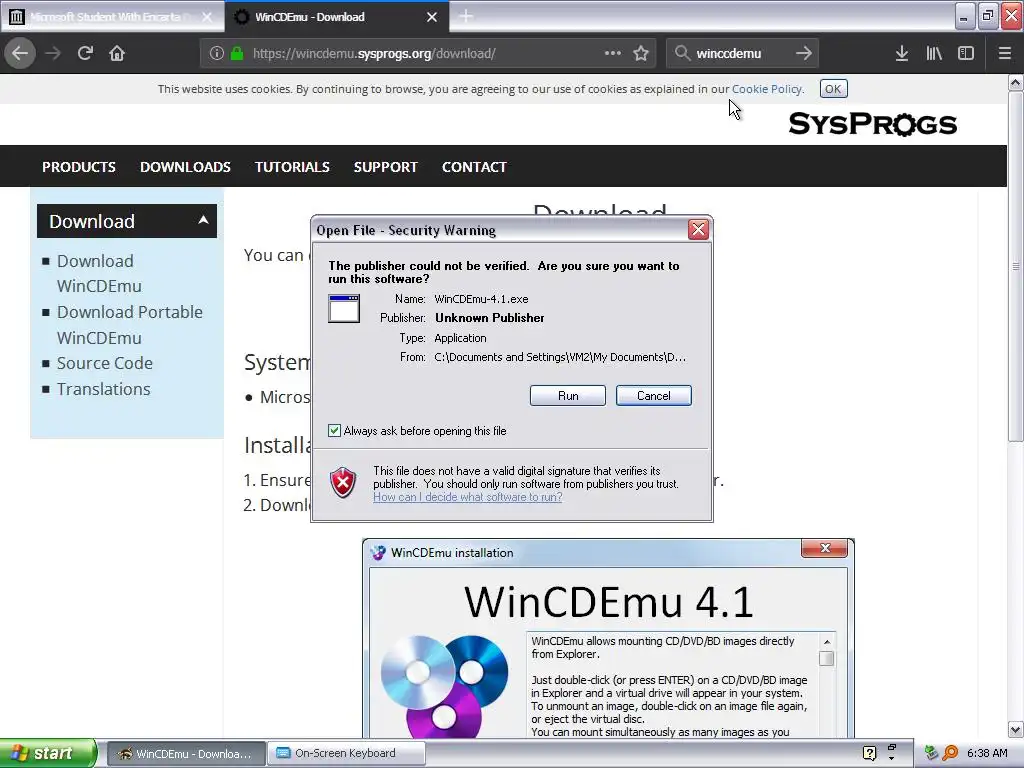1024x768 pixels.
Task: Close the Open File - Security Warning dialog
Action: pos(698,229)
